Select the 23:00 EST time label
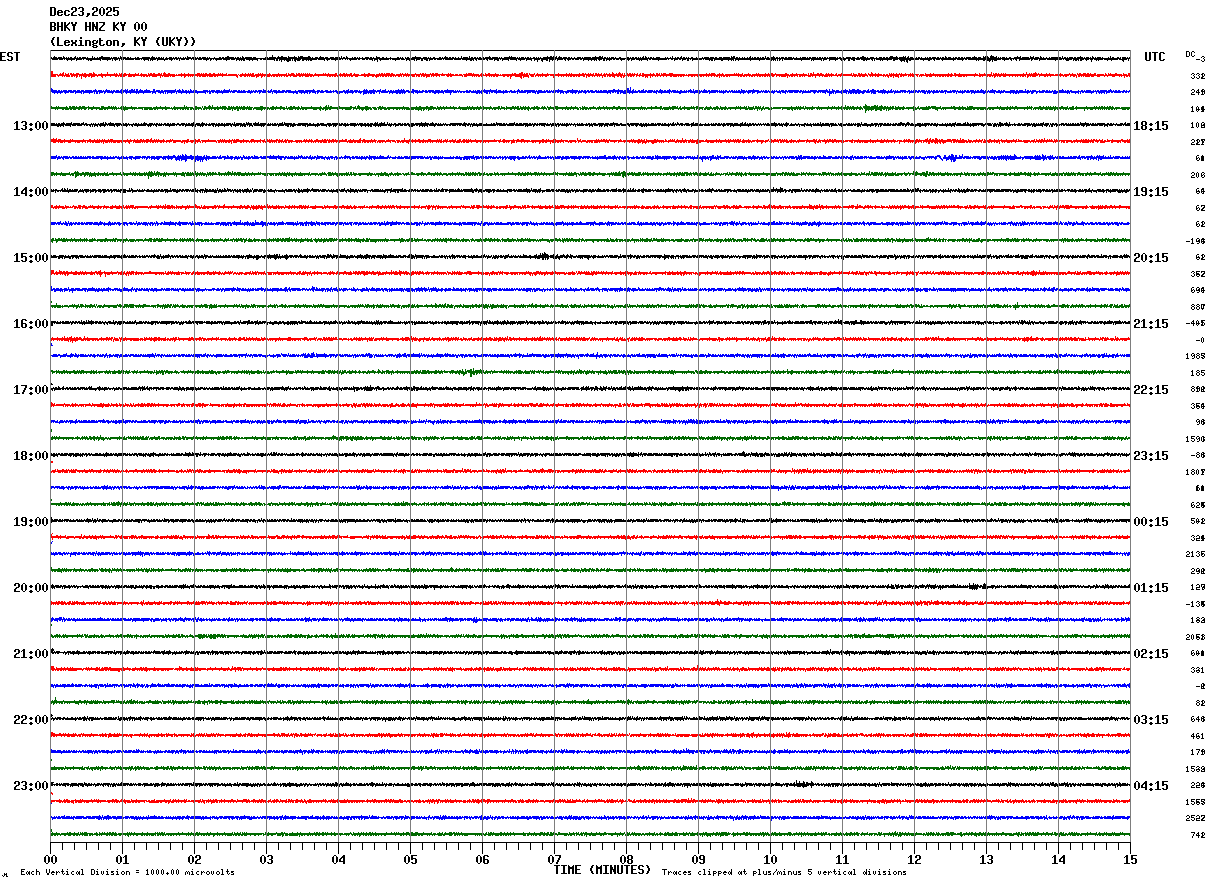The height and width of the screenshot is (886, 1210). (31, 786)
